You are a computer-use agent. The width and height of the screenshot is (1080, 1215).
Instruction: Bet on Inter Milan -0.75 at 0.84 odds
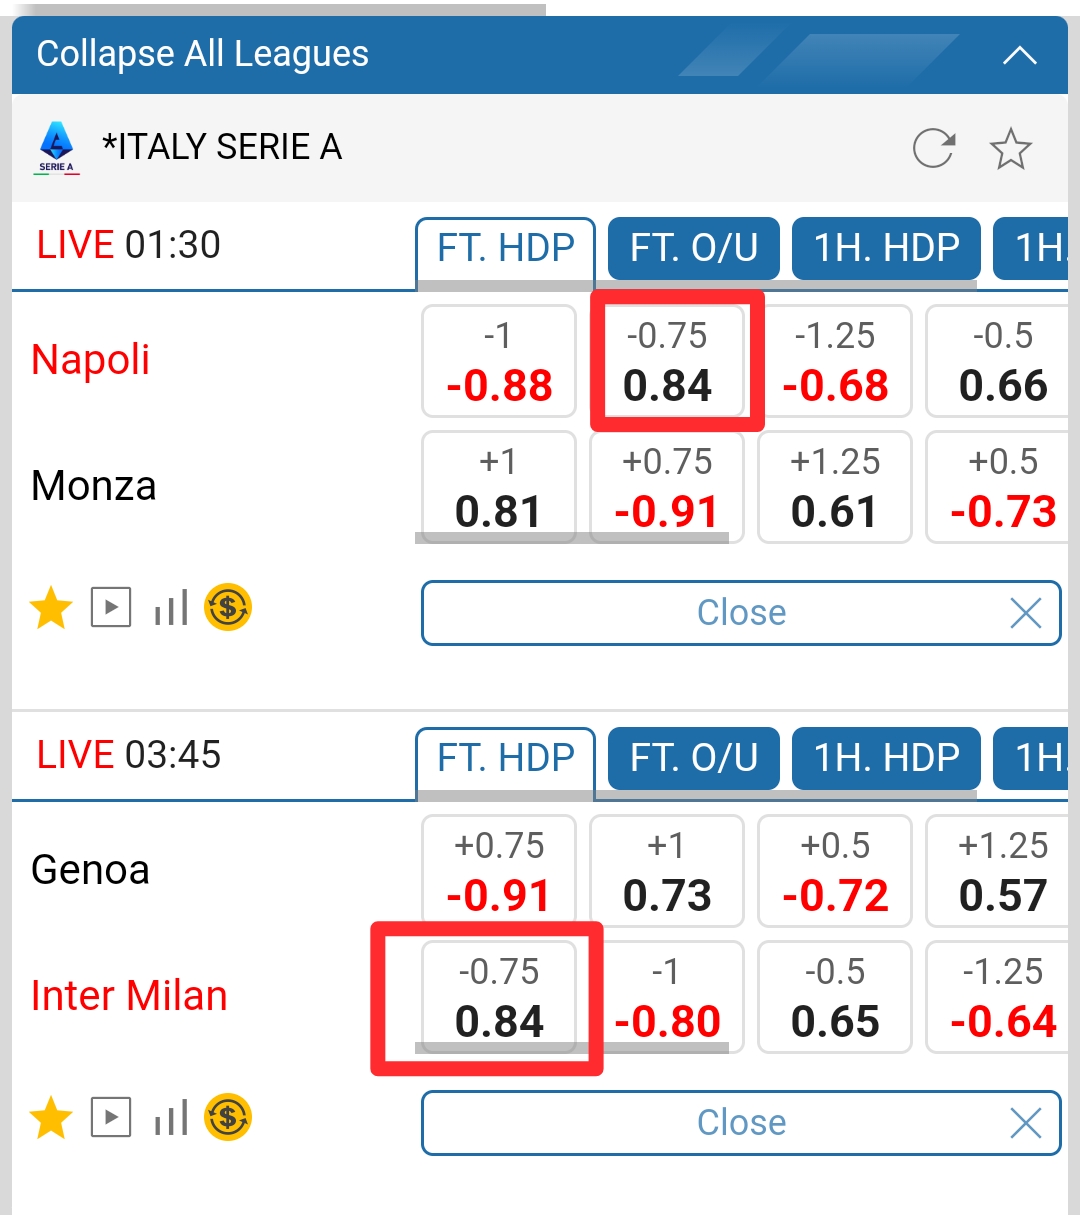click(499, 997)
